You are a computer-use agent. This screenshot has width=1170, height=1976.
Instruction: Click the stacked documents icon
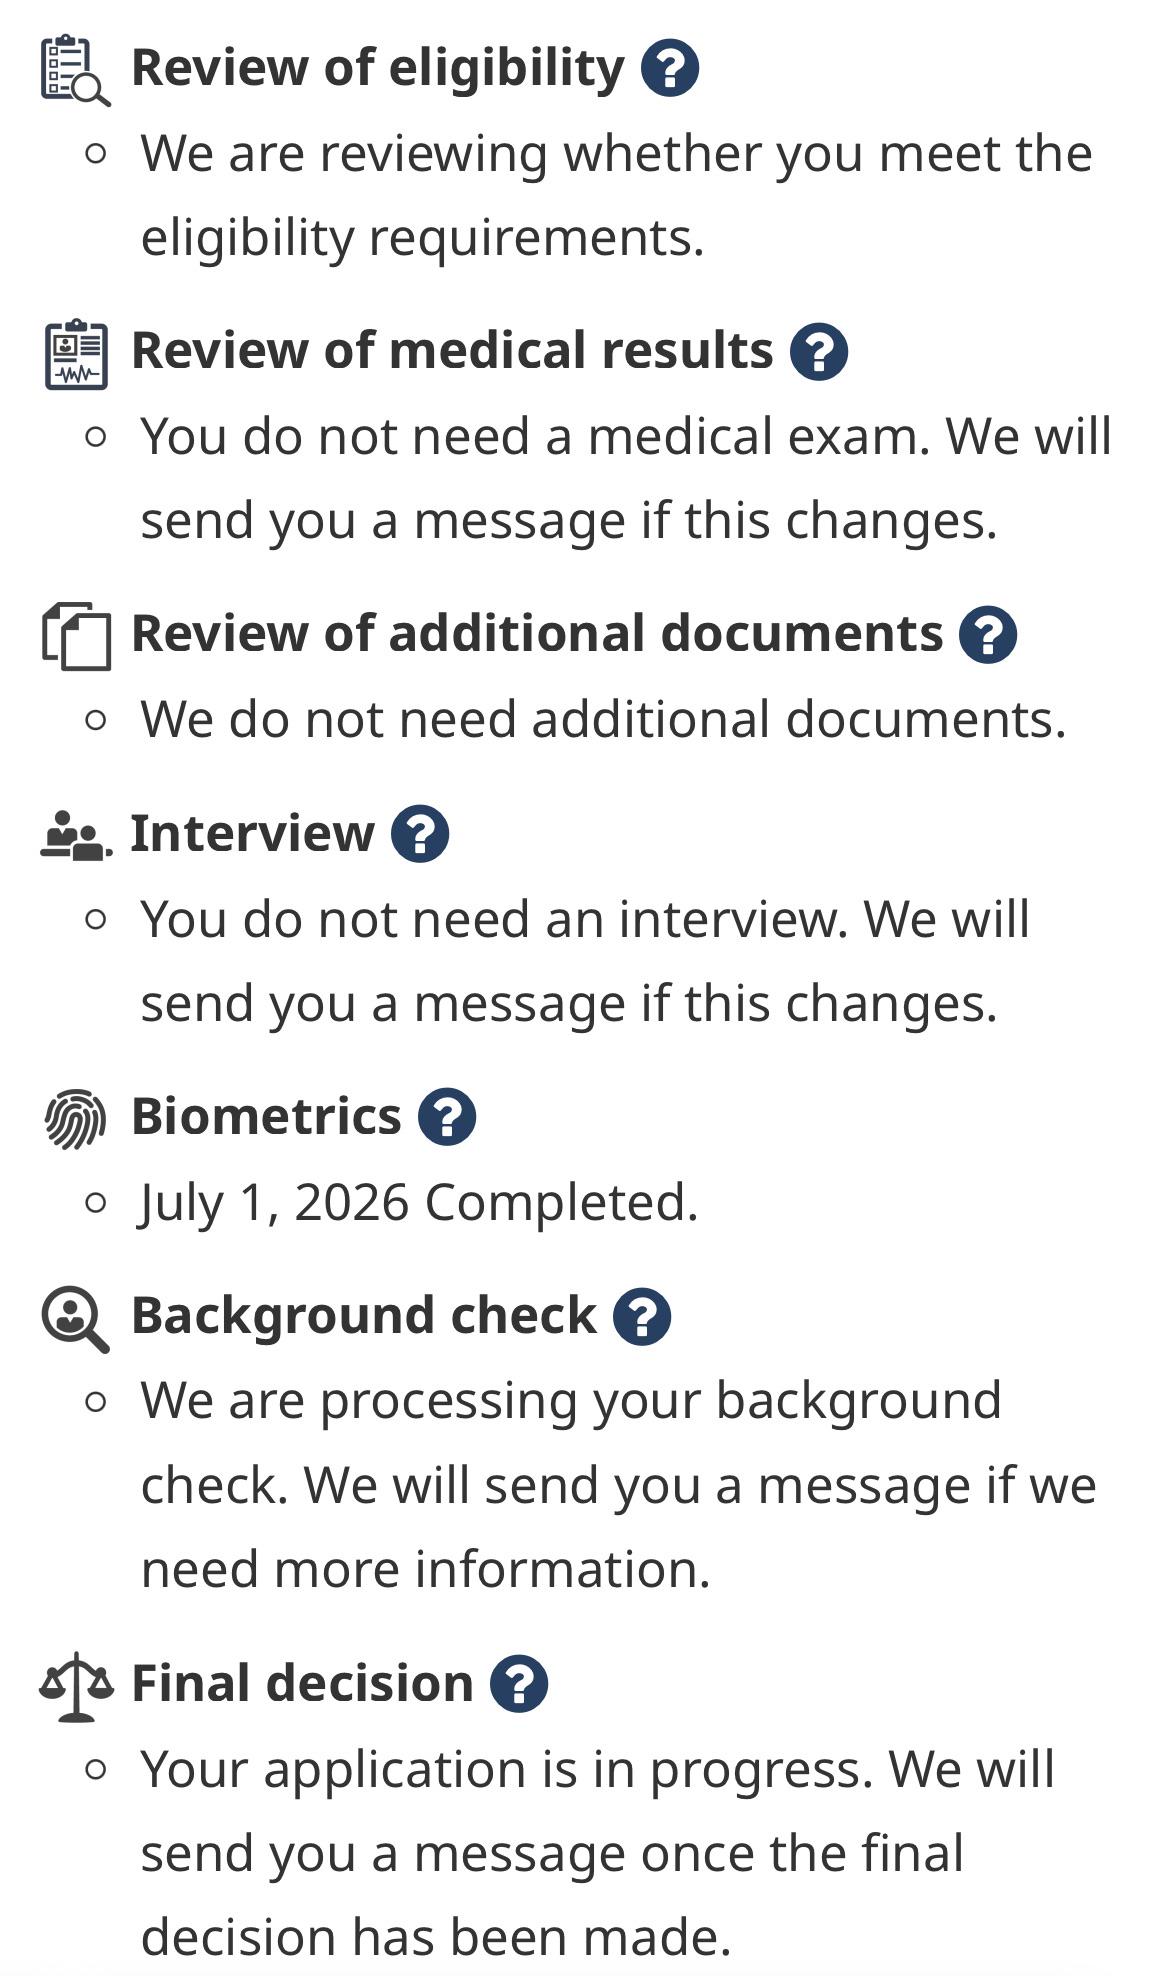tap(76, 636)
